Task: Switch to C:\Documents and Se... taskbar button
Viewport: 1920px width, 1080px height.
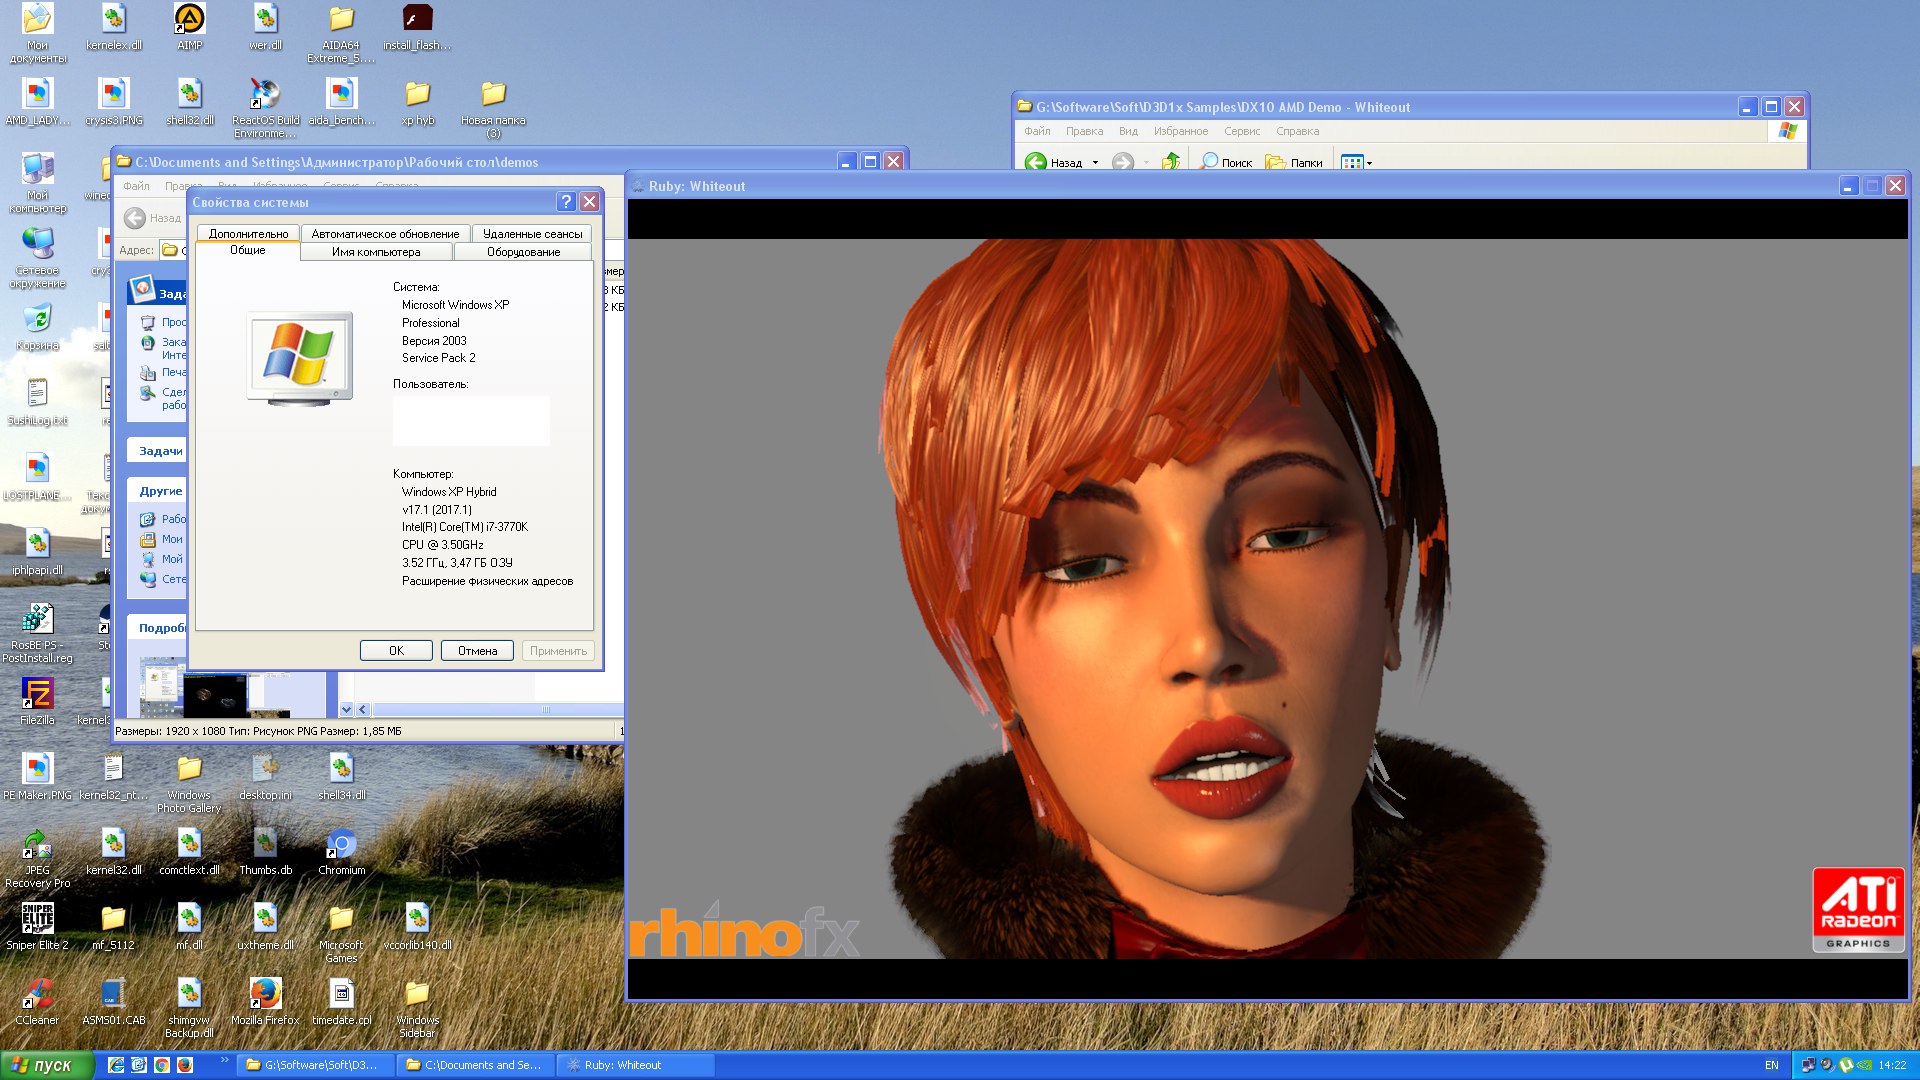Action: point(476,1065)
